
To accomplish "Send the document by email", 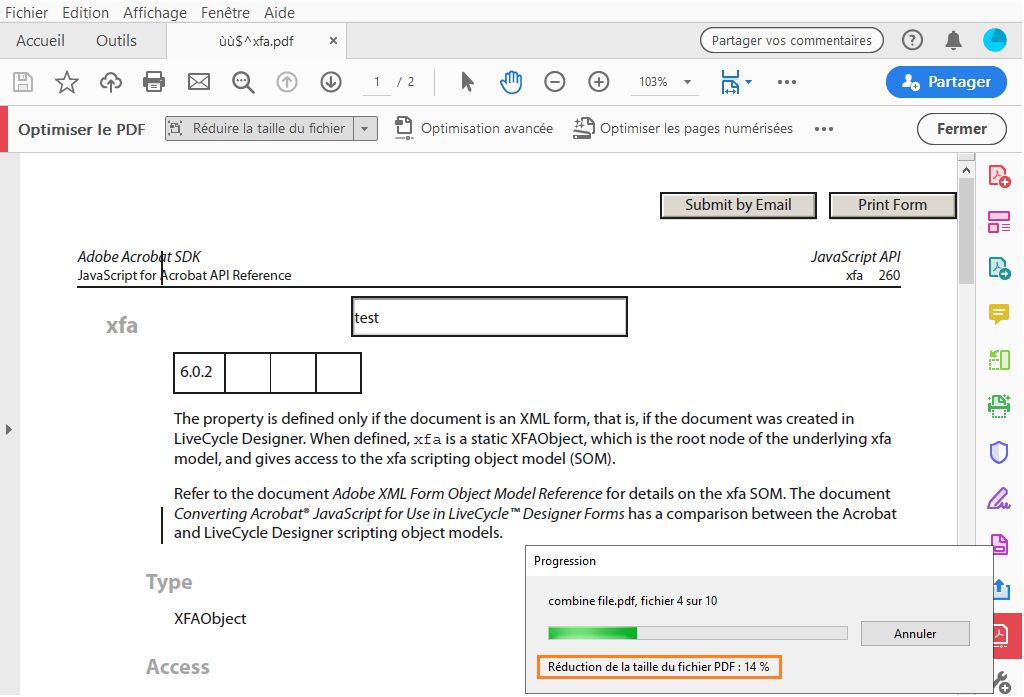I will pos(198,82).
